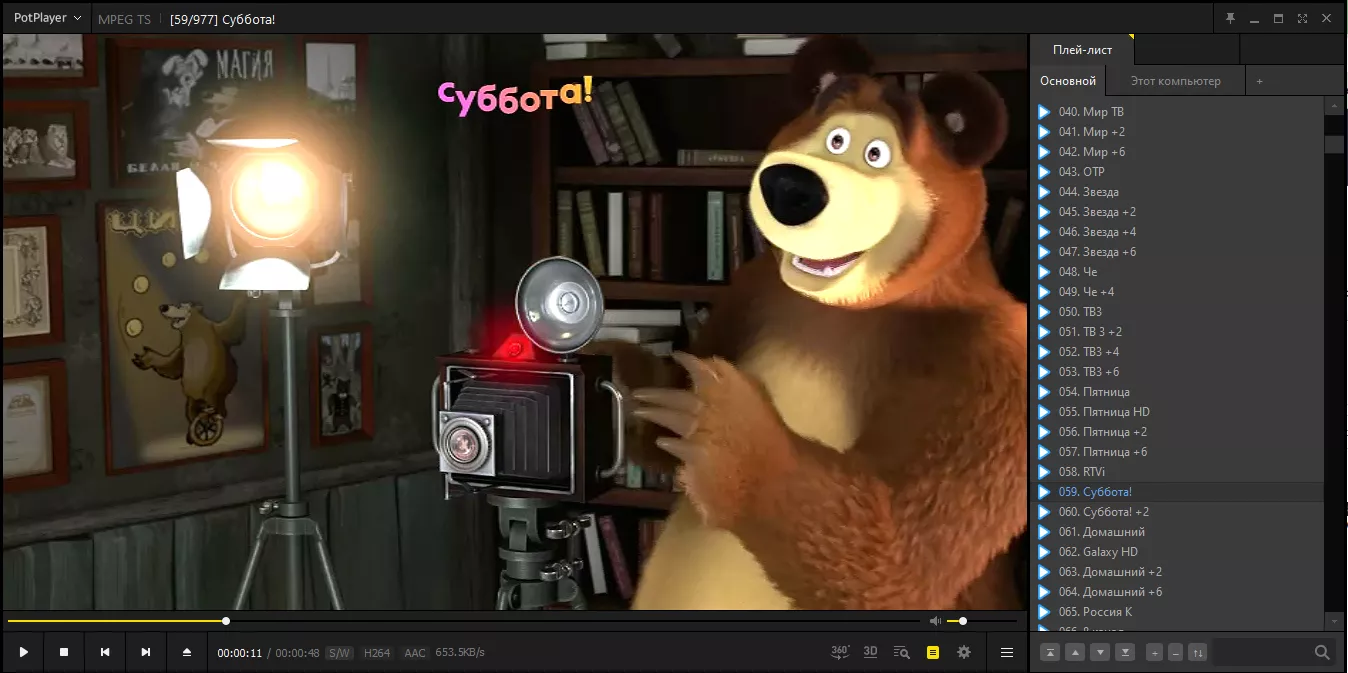Select channel 061. Домашний

1177,532
